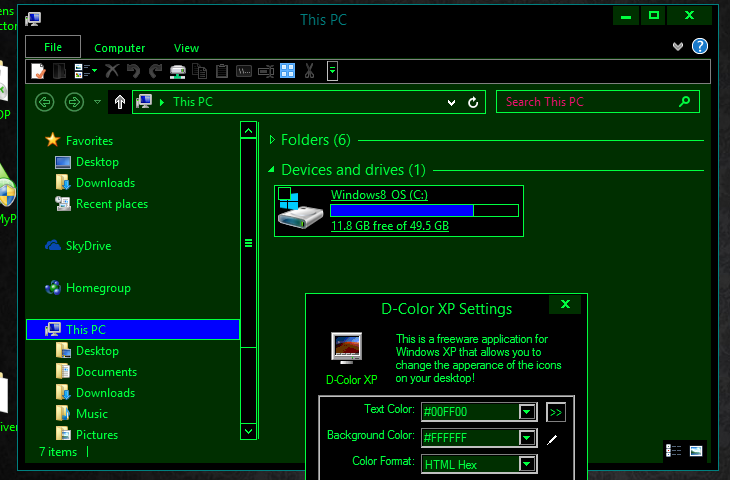Click the Copy icon in toolbar
The width and height of the screenshot is (730, 480).
tap(200, 71)
